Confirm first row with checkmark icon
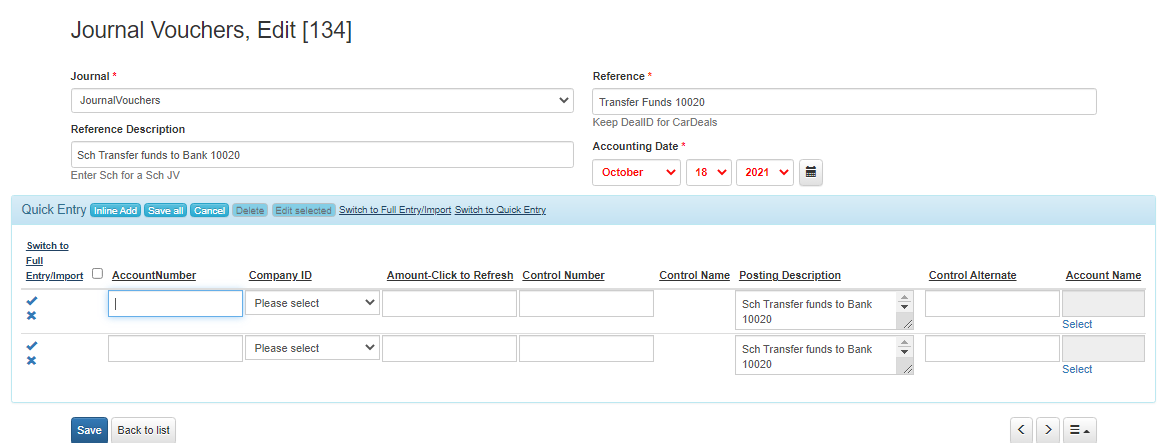The width and height of the screenshot is (1163, 443). pos(31,301)
